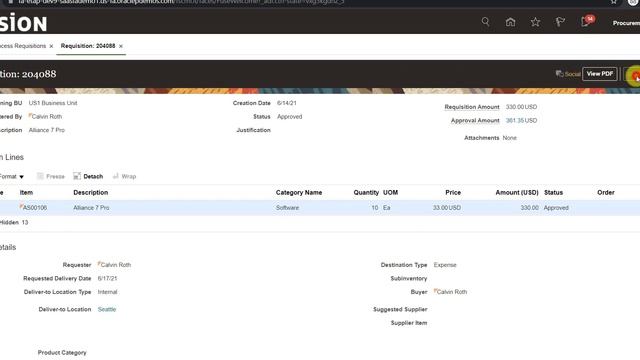Switch to Process Requisitions tab
Screen dimensions: 640x360
23,46
